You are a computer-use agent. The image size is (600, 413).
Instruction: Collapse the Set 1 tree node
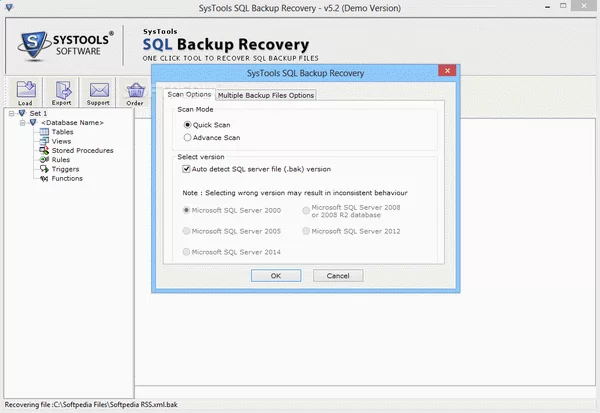coord(11,113)
